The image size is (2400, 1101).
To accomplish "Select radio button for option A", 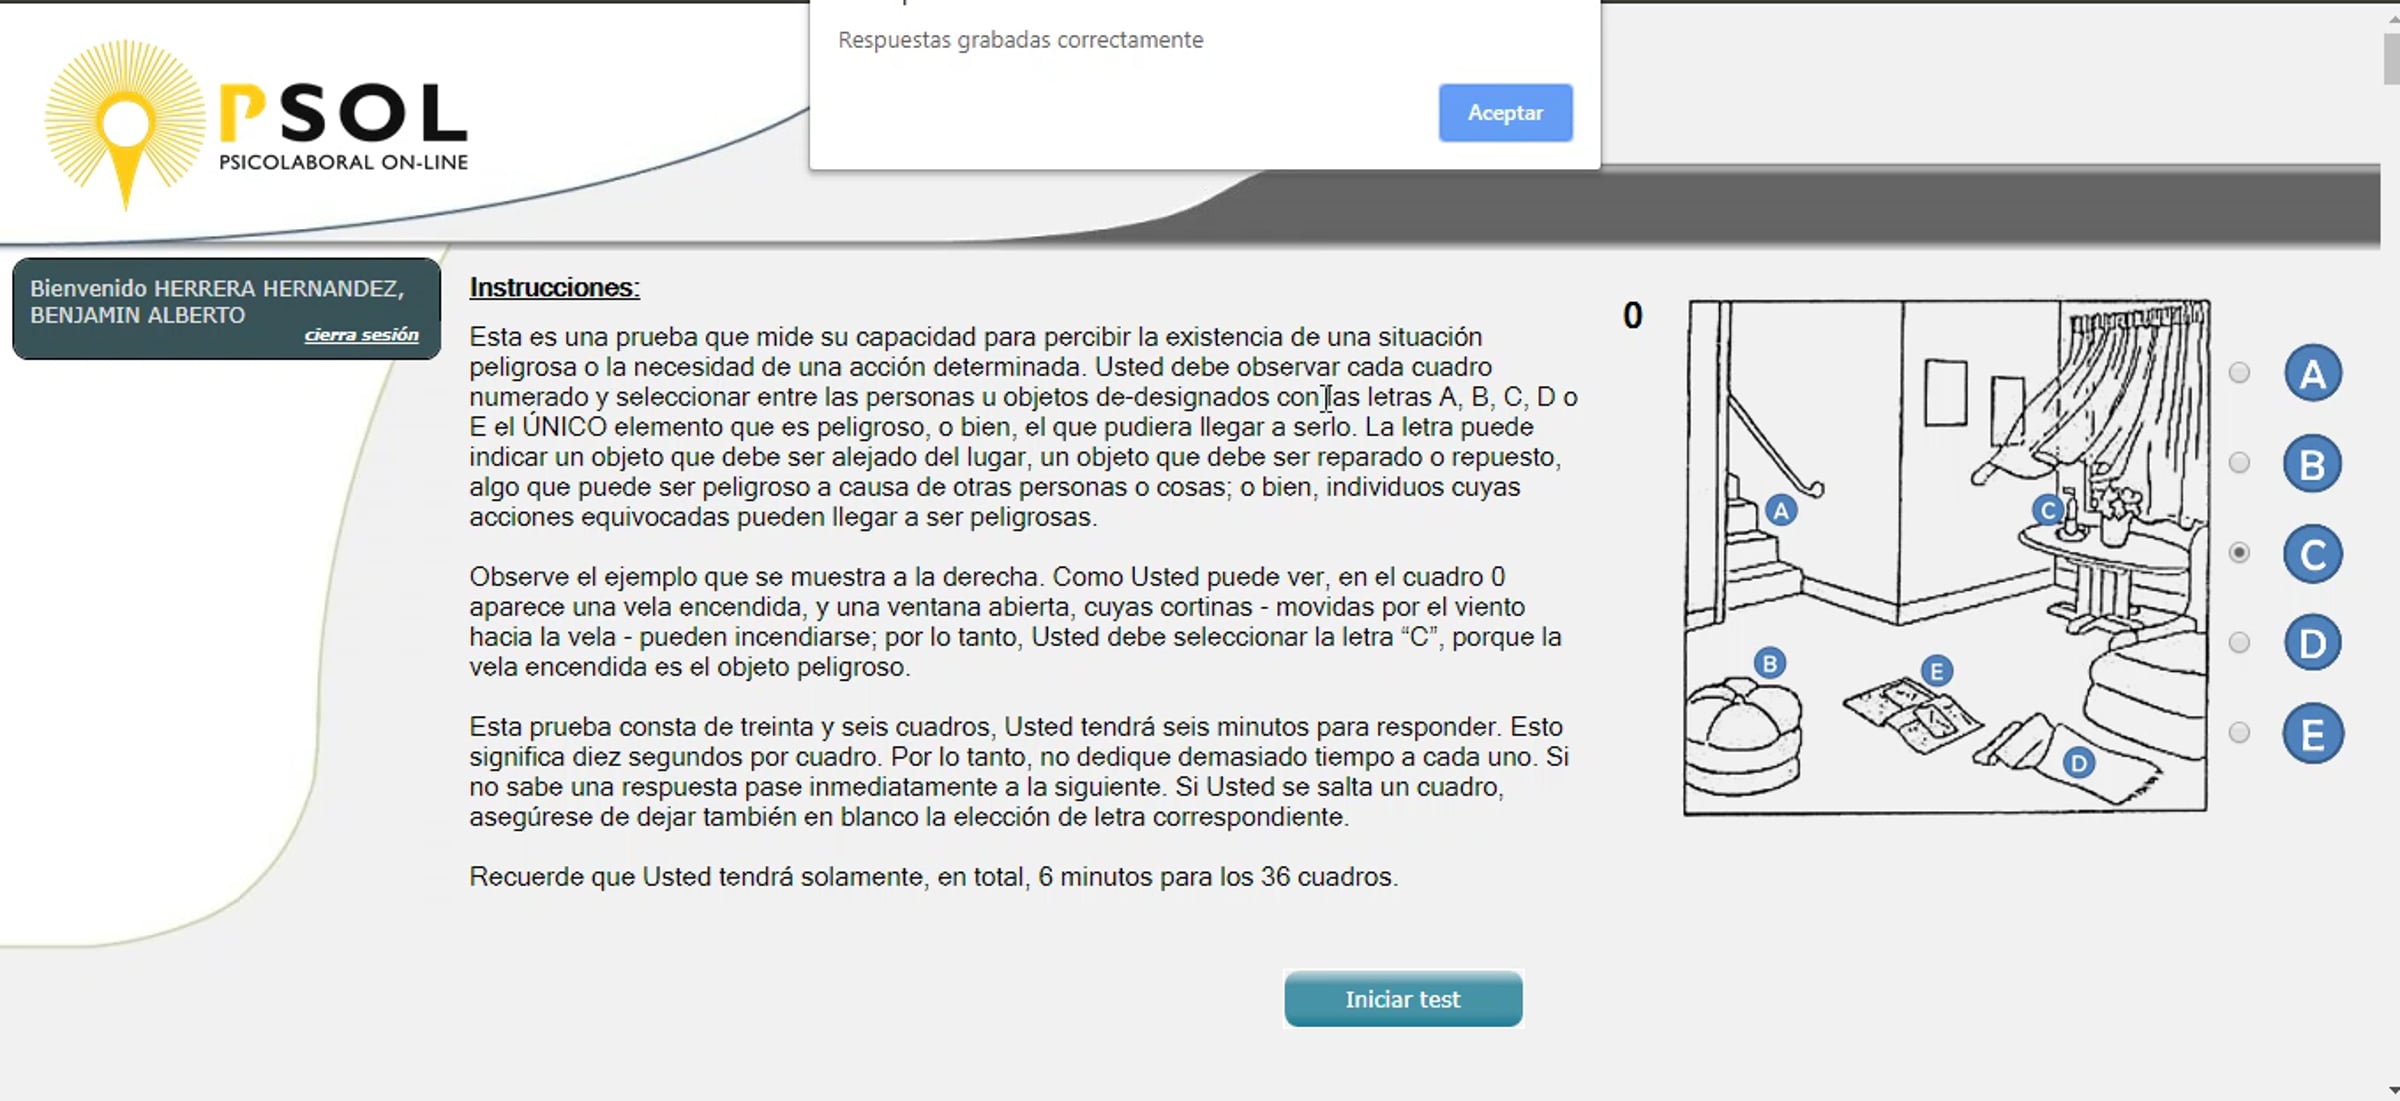I will [2239, 373].
